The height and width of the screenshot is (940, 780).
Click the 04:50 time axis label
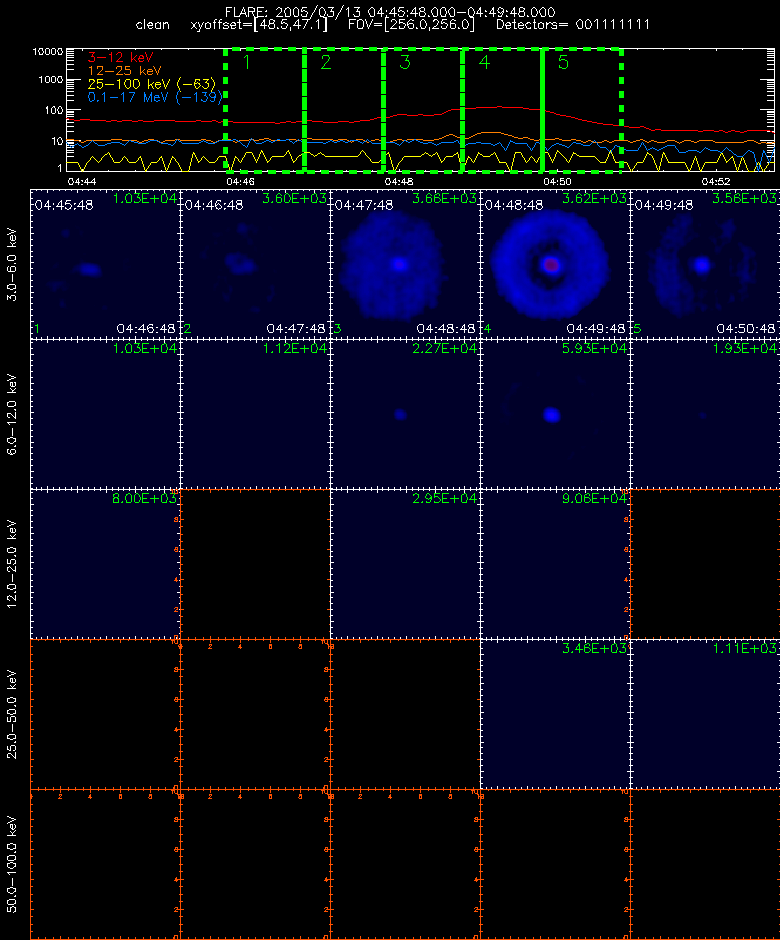tap(557, 181)
